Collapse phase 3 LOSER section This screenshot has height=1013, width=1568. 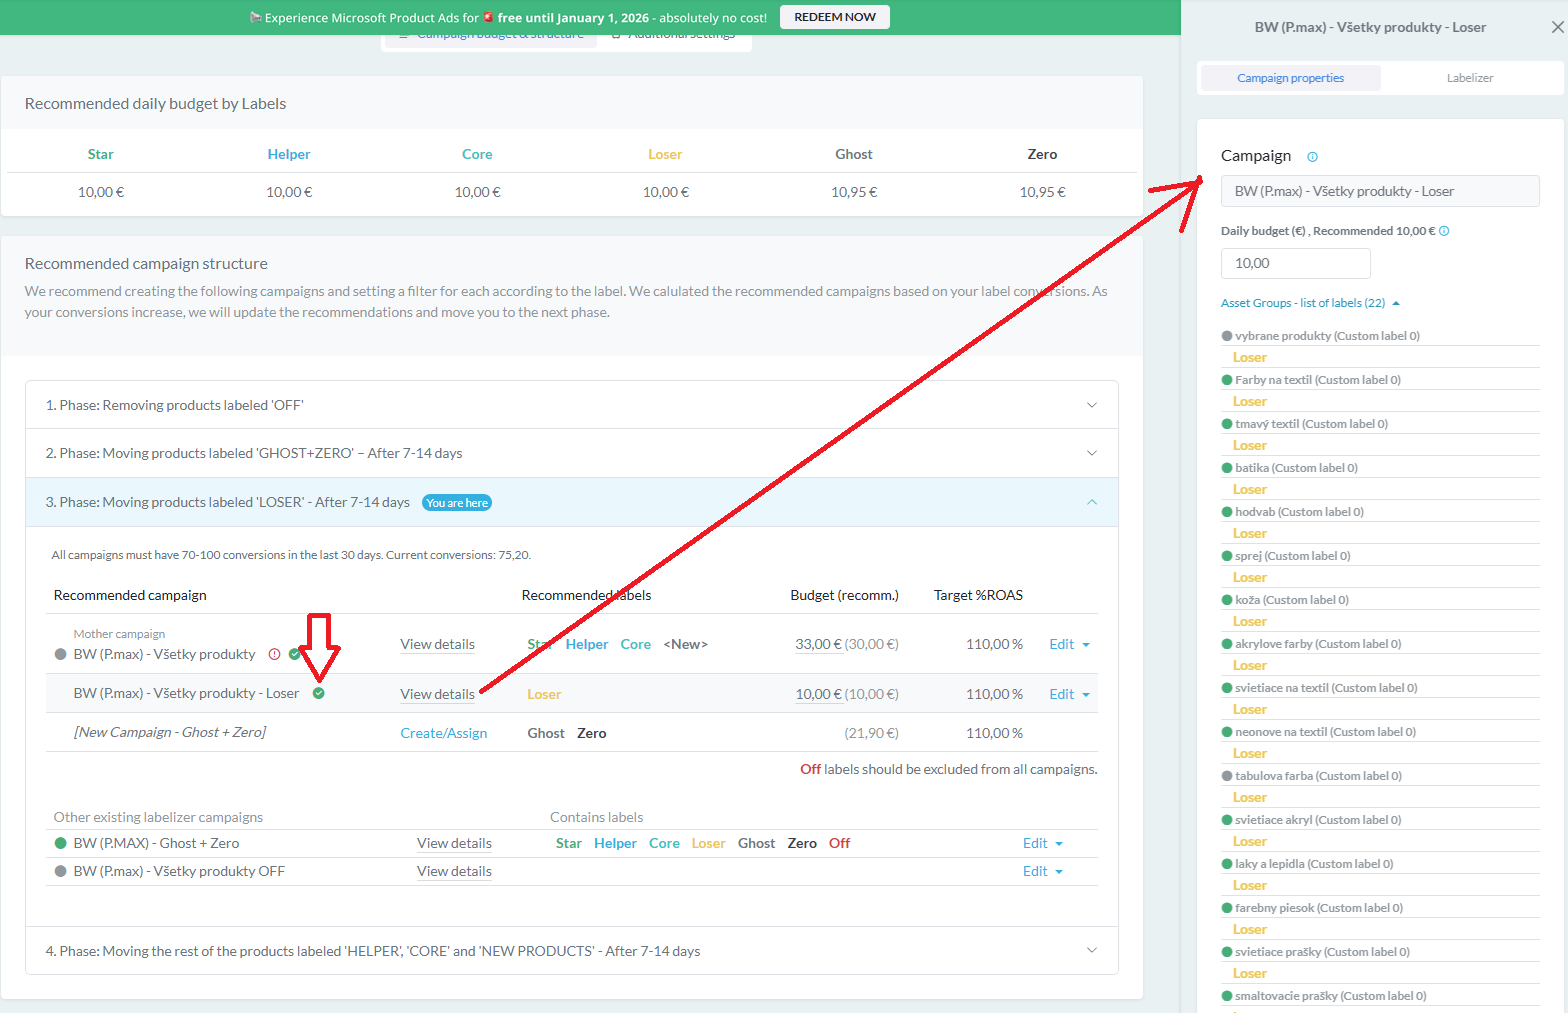[1091, 502]
